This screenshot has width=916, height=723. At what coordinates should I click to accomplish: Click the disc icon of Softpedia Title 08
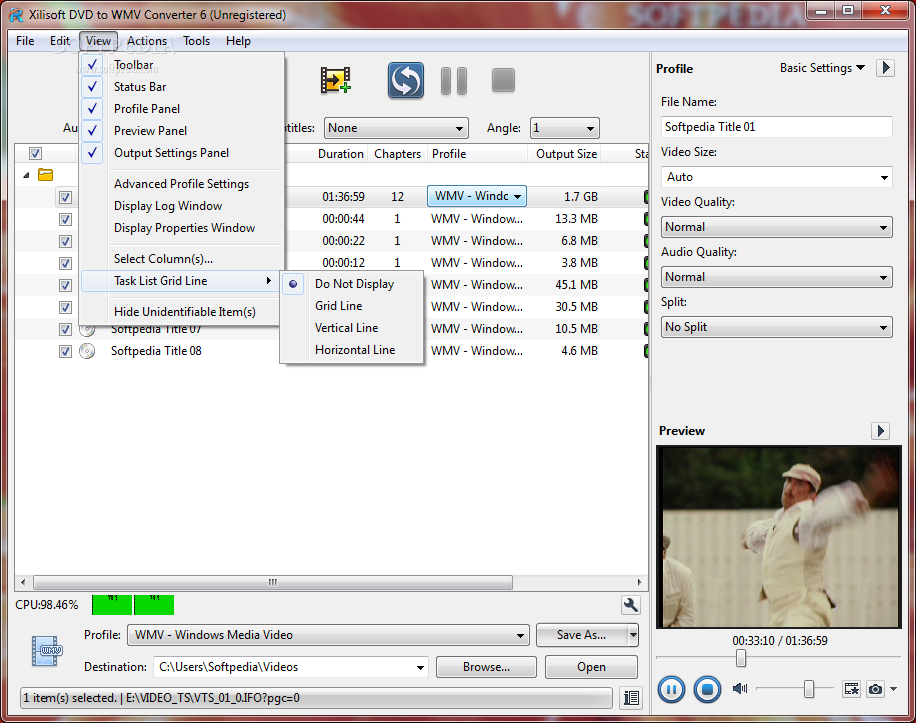87,351
